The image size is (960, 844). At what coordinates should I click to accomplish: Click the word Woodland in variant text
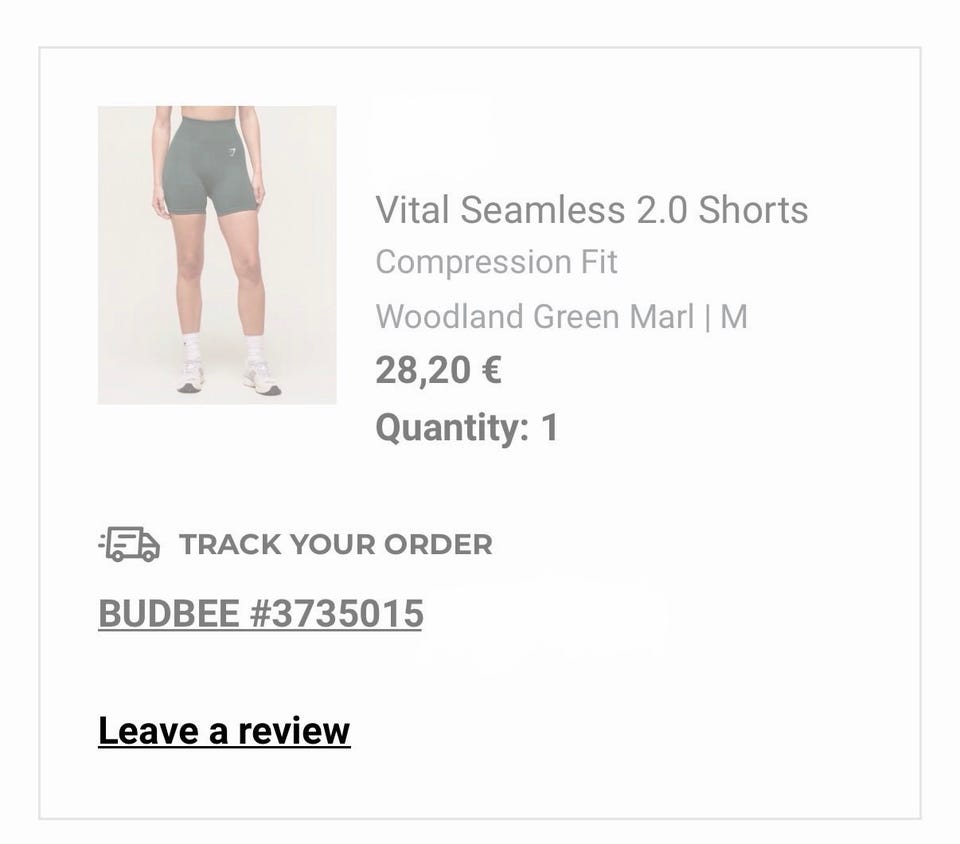(x=450, y=317)
